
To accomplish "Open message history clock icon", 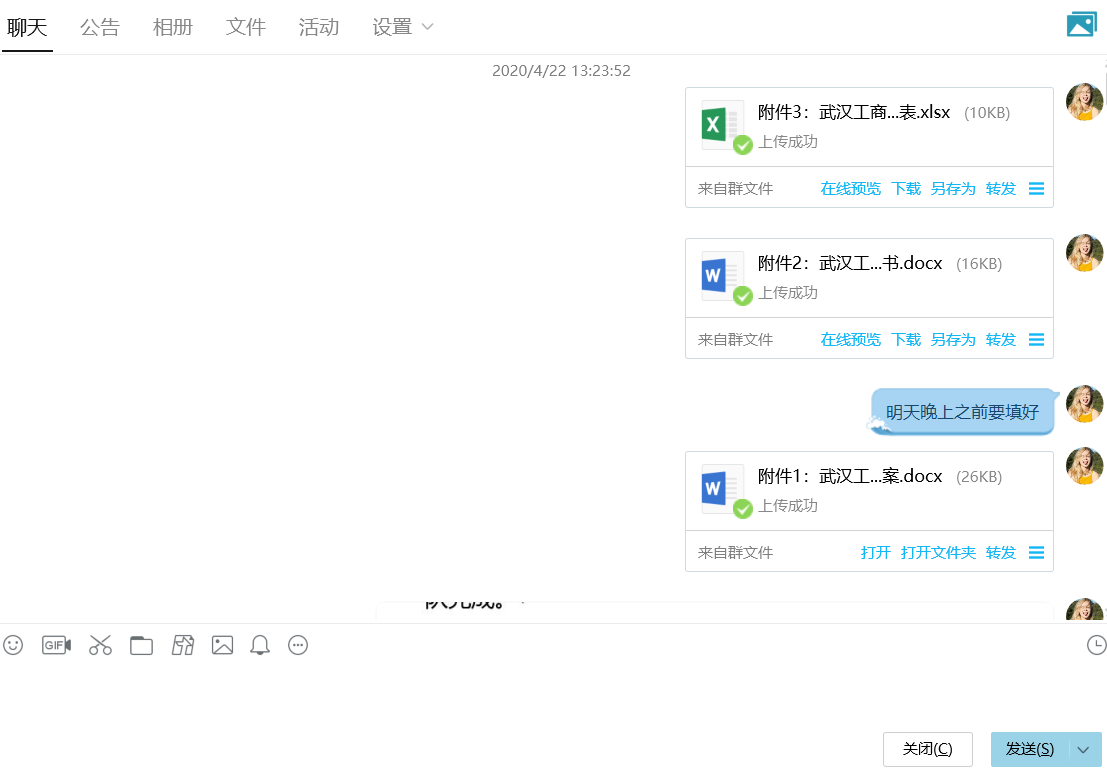I will [1096, 645].
